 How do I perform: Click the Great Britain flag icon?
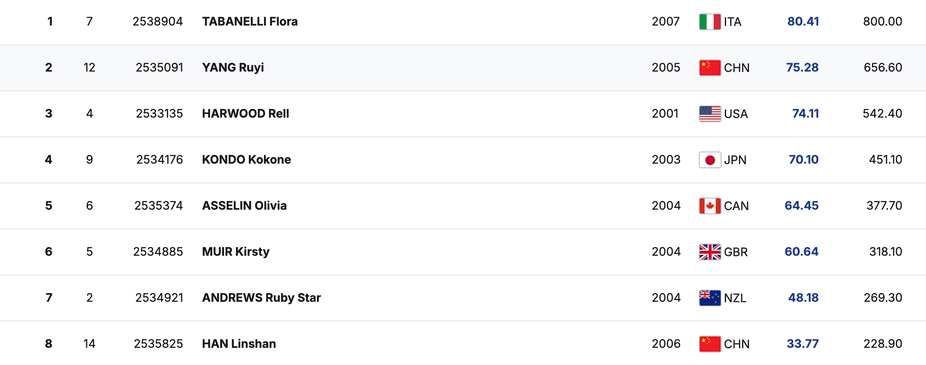[x=710, y=252]
